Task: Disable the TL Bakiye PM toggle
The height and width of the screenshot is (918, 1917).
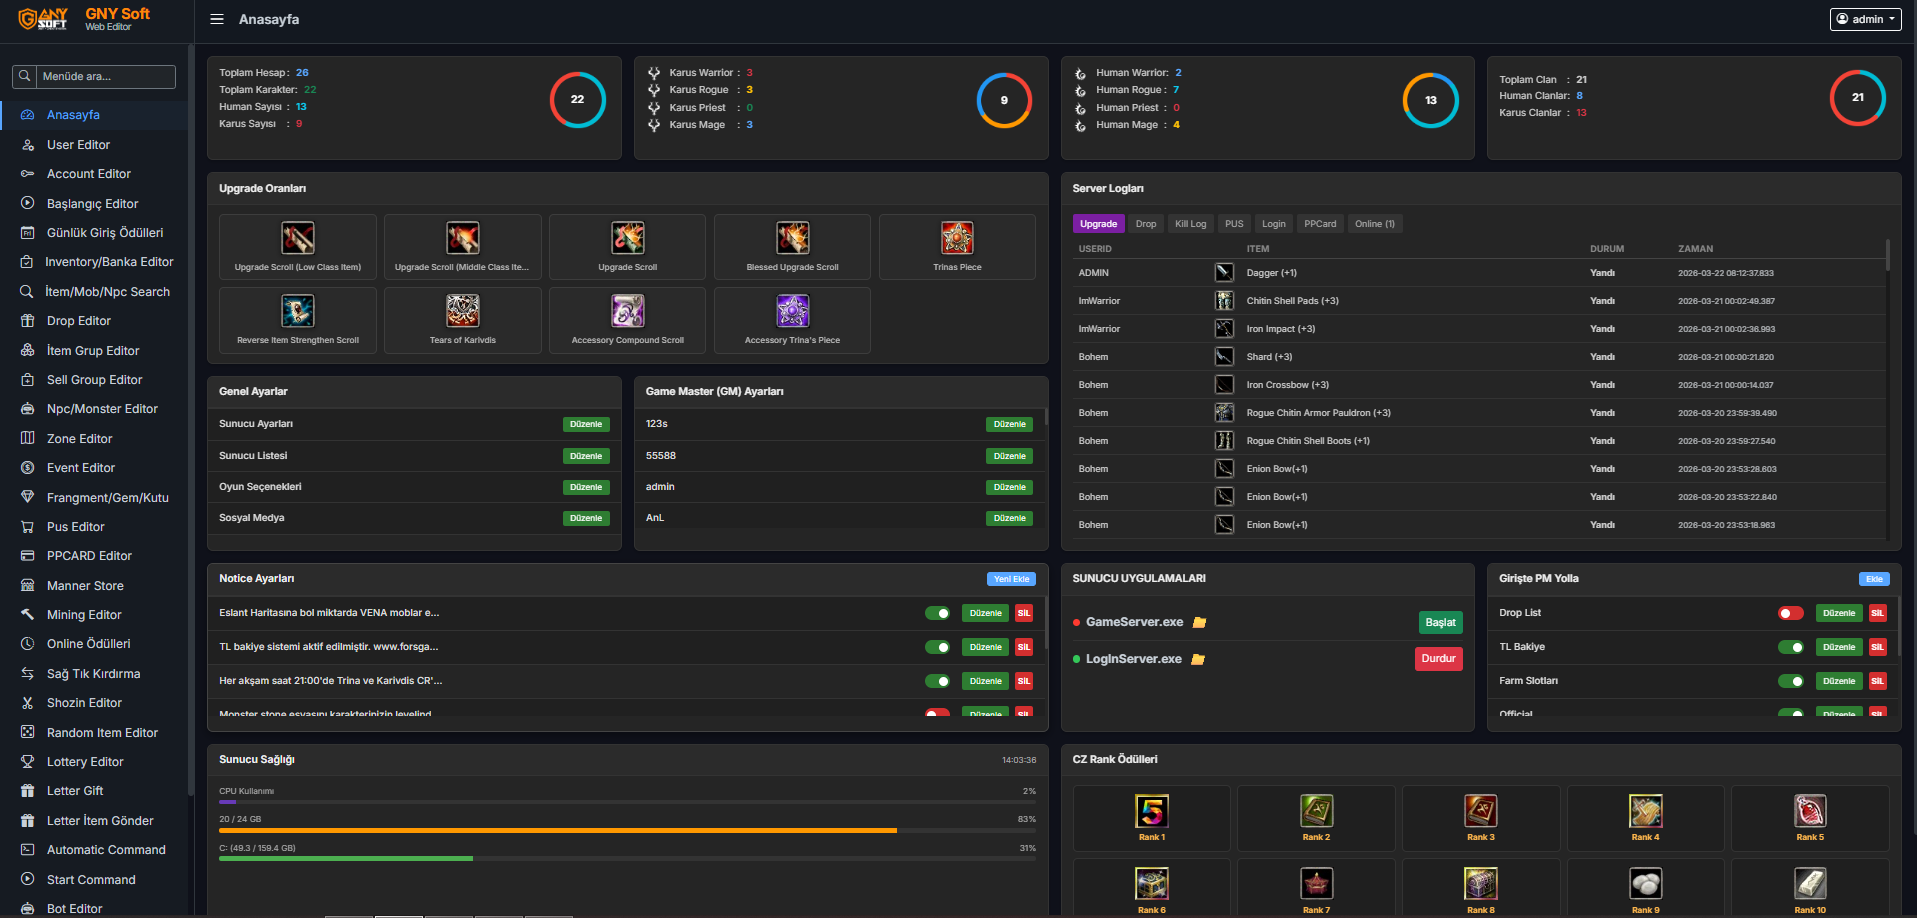Action: tap(1791, 647)
